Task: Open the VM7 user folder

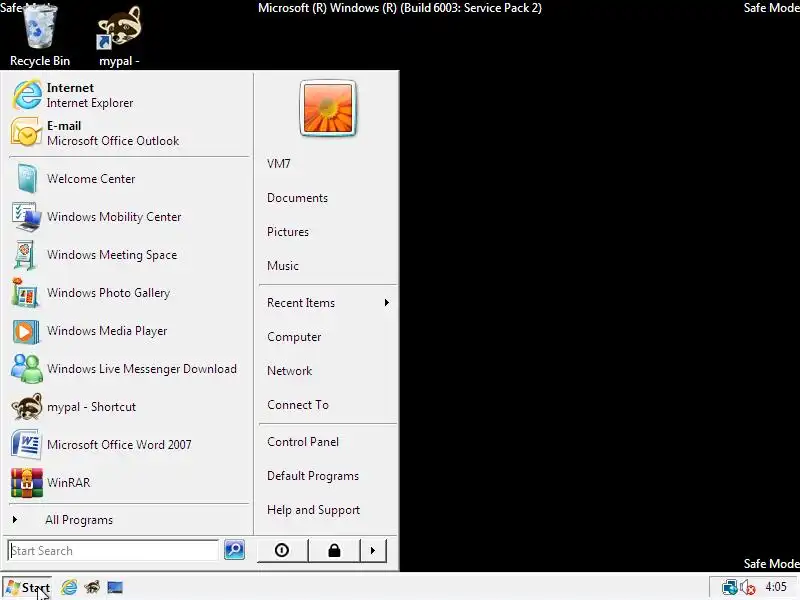Action: pos(279,164)
